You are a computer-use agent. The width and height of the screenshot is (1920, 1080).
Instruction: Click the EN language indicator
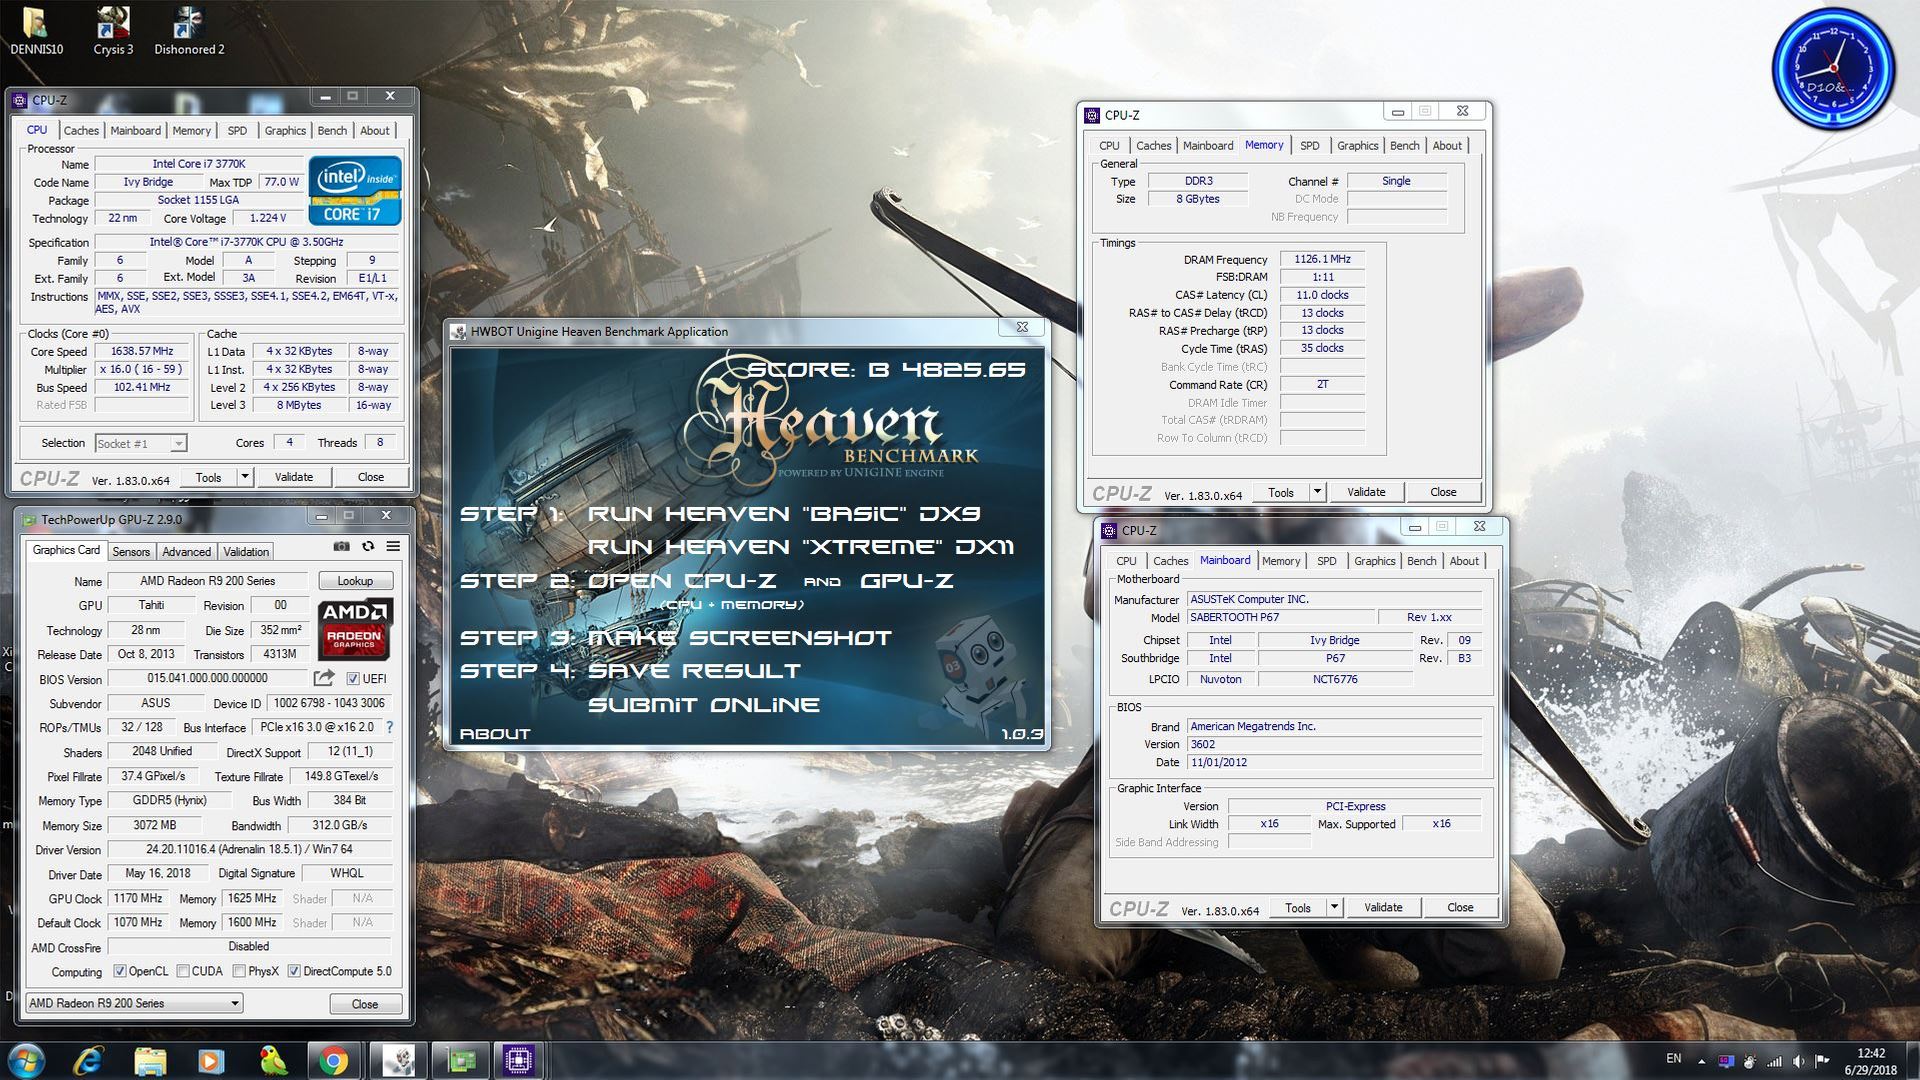click(x=1674, y=1058)
